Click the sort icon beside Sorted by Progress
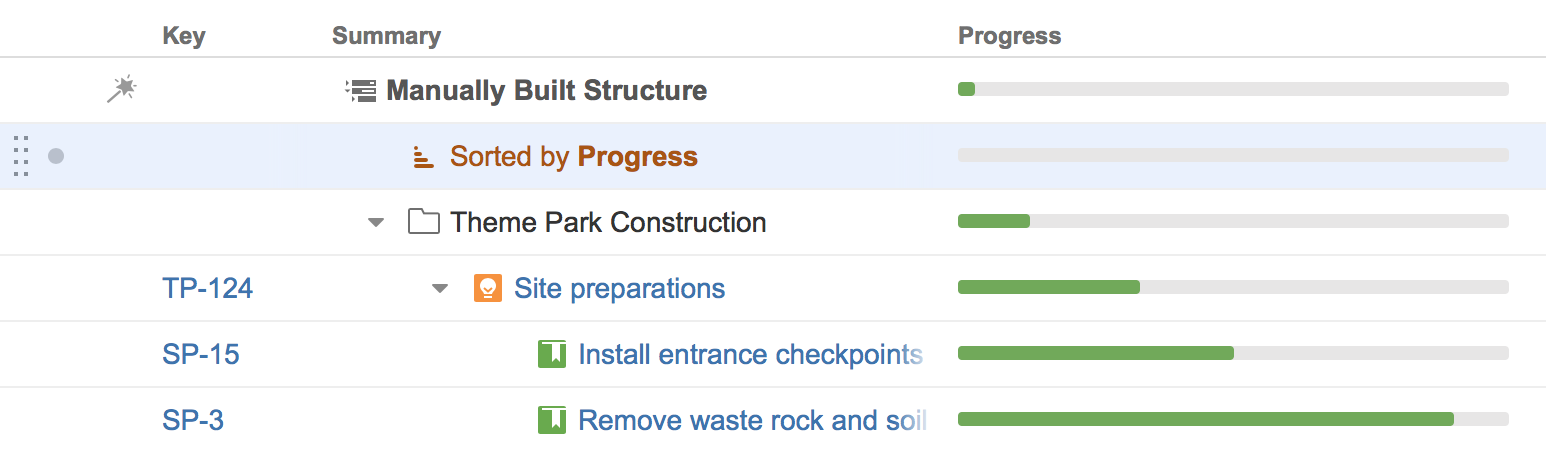This screenshot has height=452, width=1546. tap(424, 157)
